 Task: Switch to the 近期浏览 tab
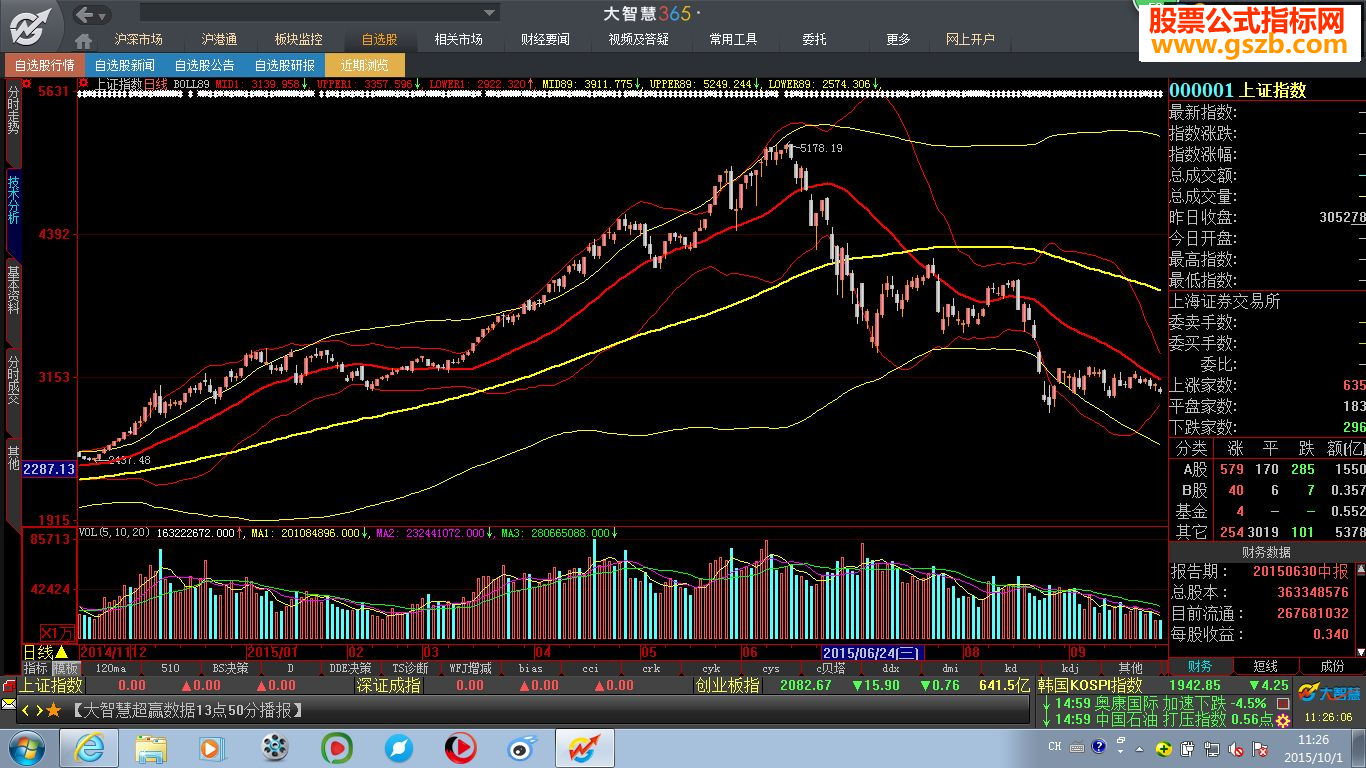pos(364,65)
